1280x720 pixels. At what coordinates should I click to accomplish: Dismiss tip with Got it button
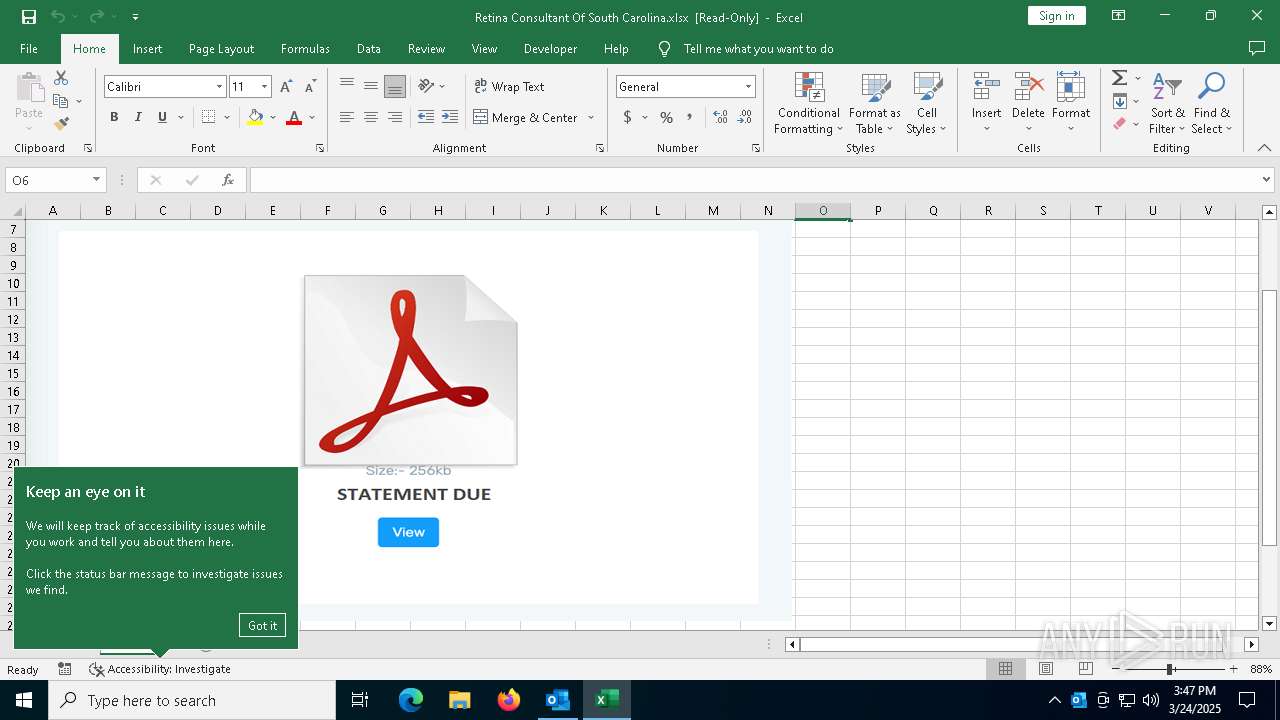tap(262, 625)
